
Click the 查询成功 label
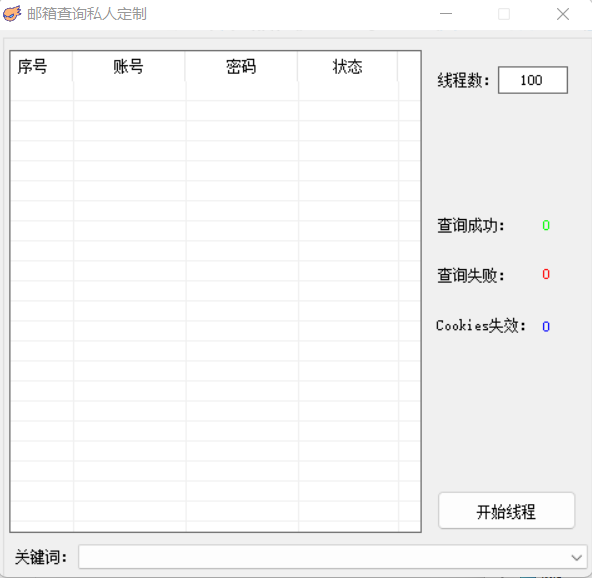click(471, 225)
